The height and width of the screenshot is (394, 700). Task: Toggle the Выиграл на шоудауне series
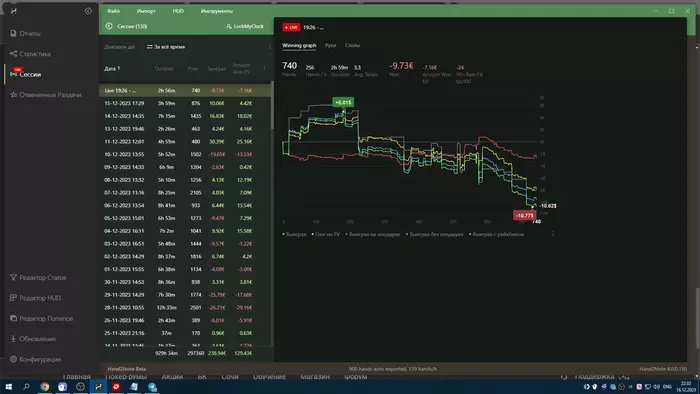pyautogui.click(x=373, y=234)
